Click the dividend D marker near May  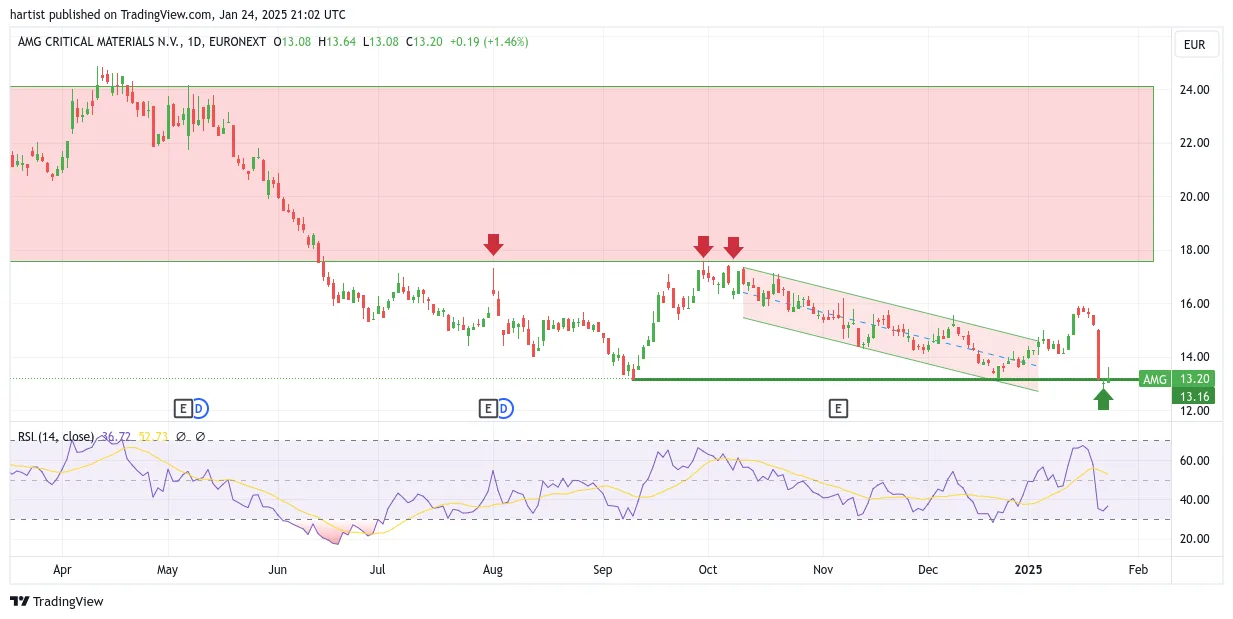click(199, 408)
